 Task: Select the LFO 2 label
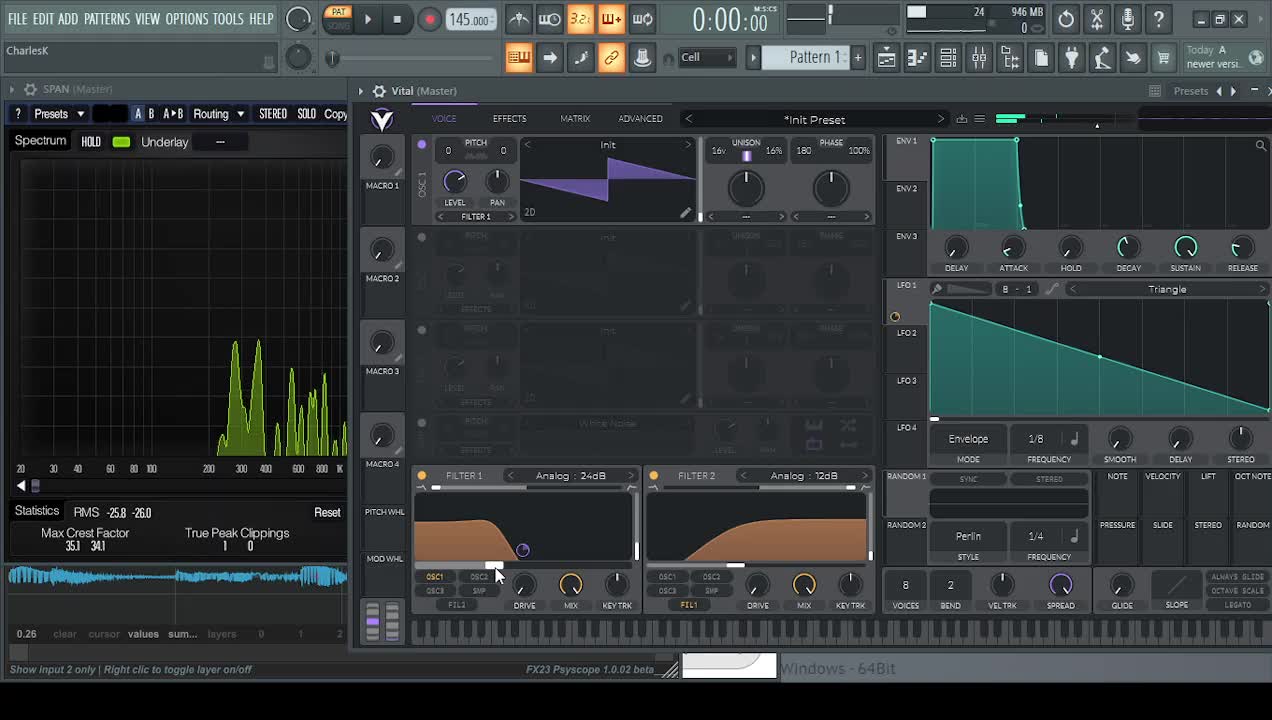click(x=907, y=333)
